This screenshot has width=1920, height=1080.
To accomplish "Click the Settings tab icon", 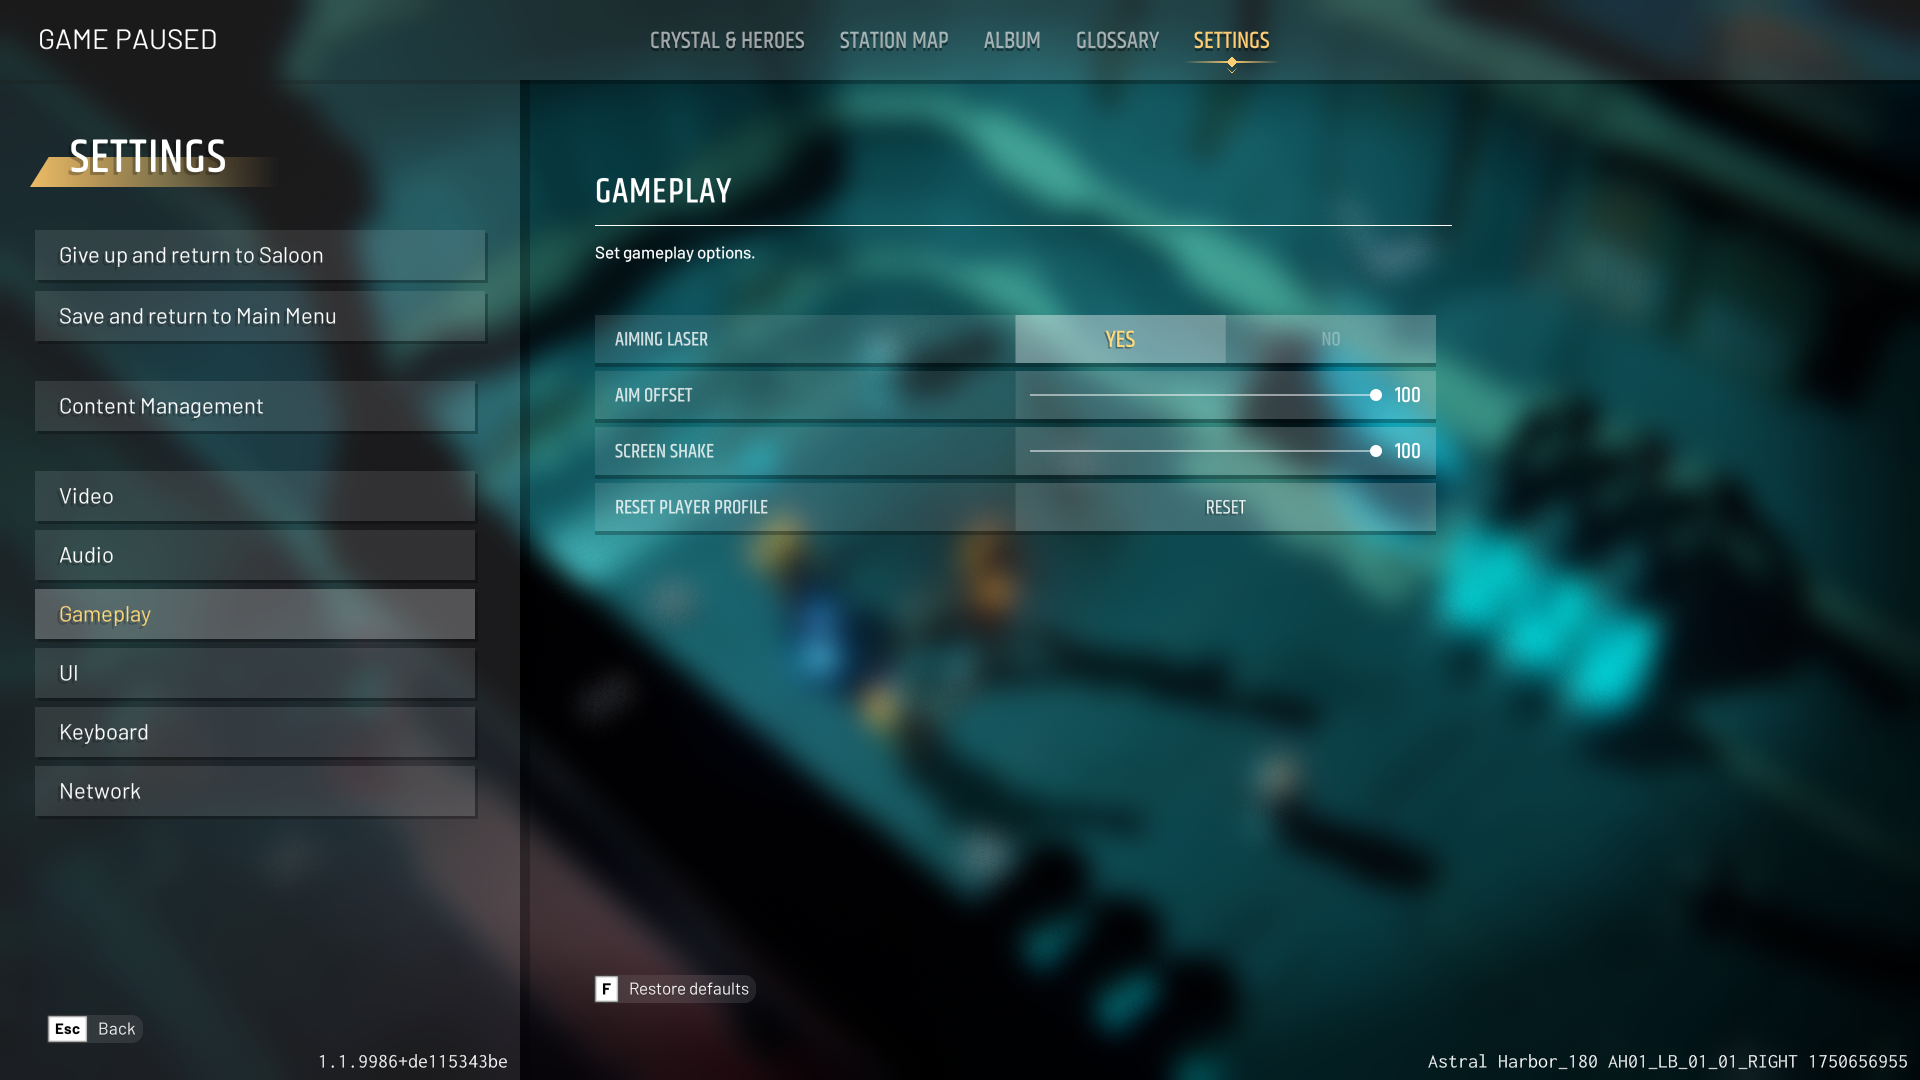I will click(1232, 40).
